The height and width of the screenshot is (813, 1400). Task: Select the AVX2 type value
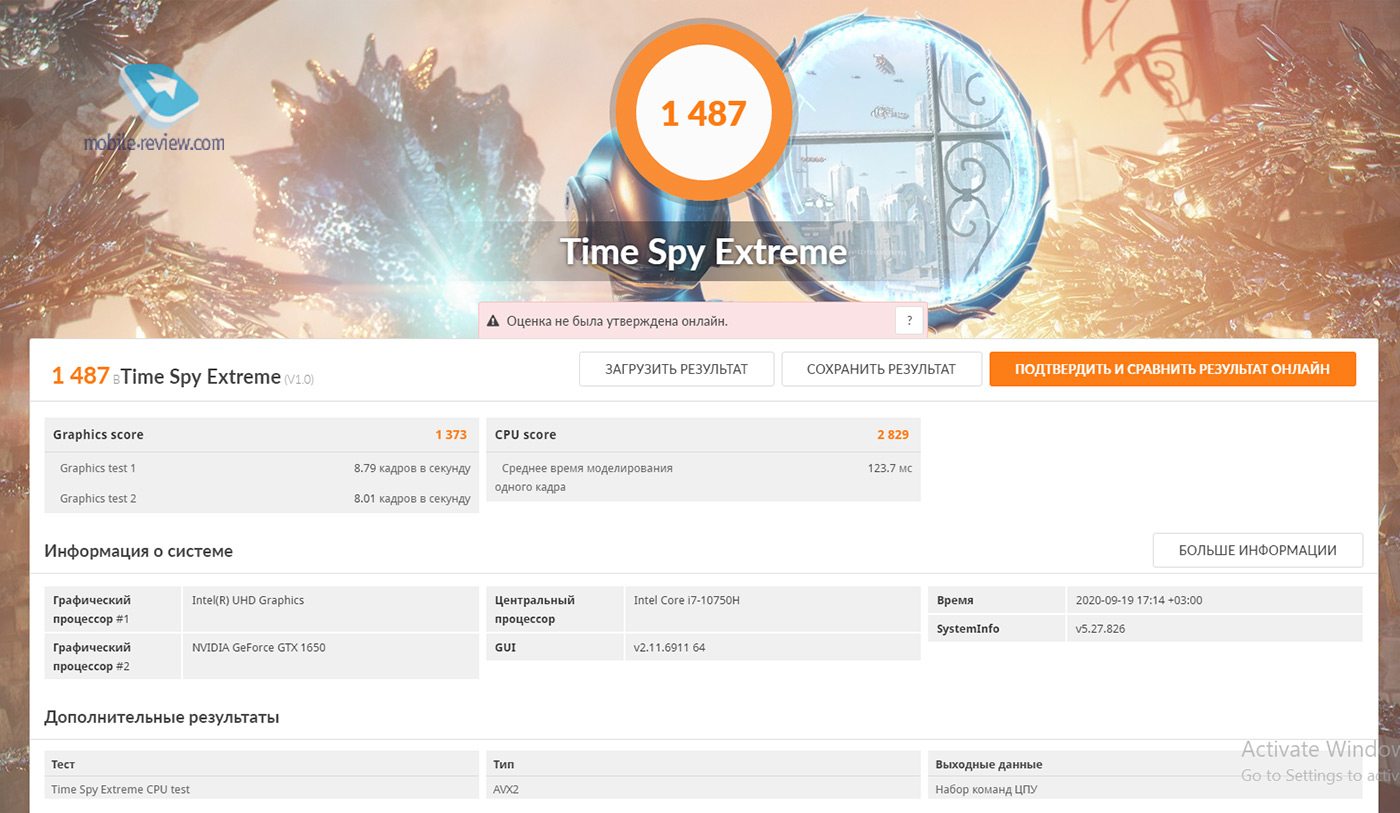pyautogui.click(x=508, y=789)
